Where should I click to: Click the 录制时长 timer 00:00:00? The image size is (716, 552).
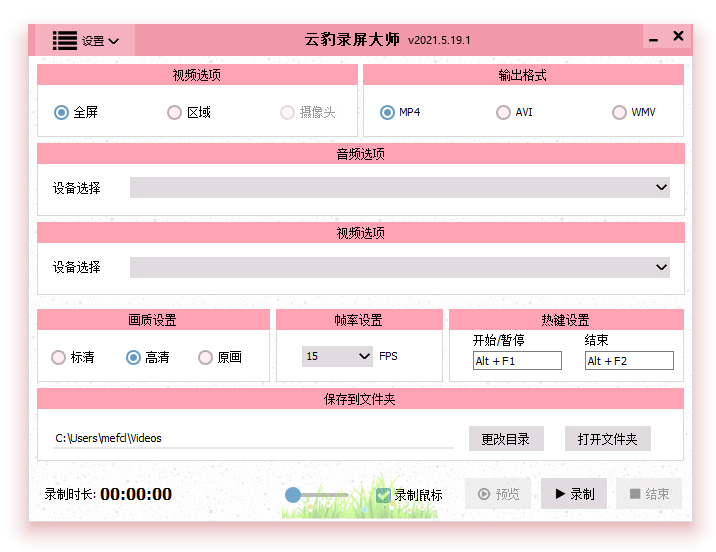coord(136,494)
